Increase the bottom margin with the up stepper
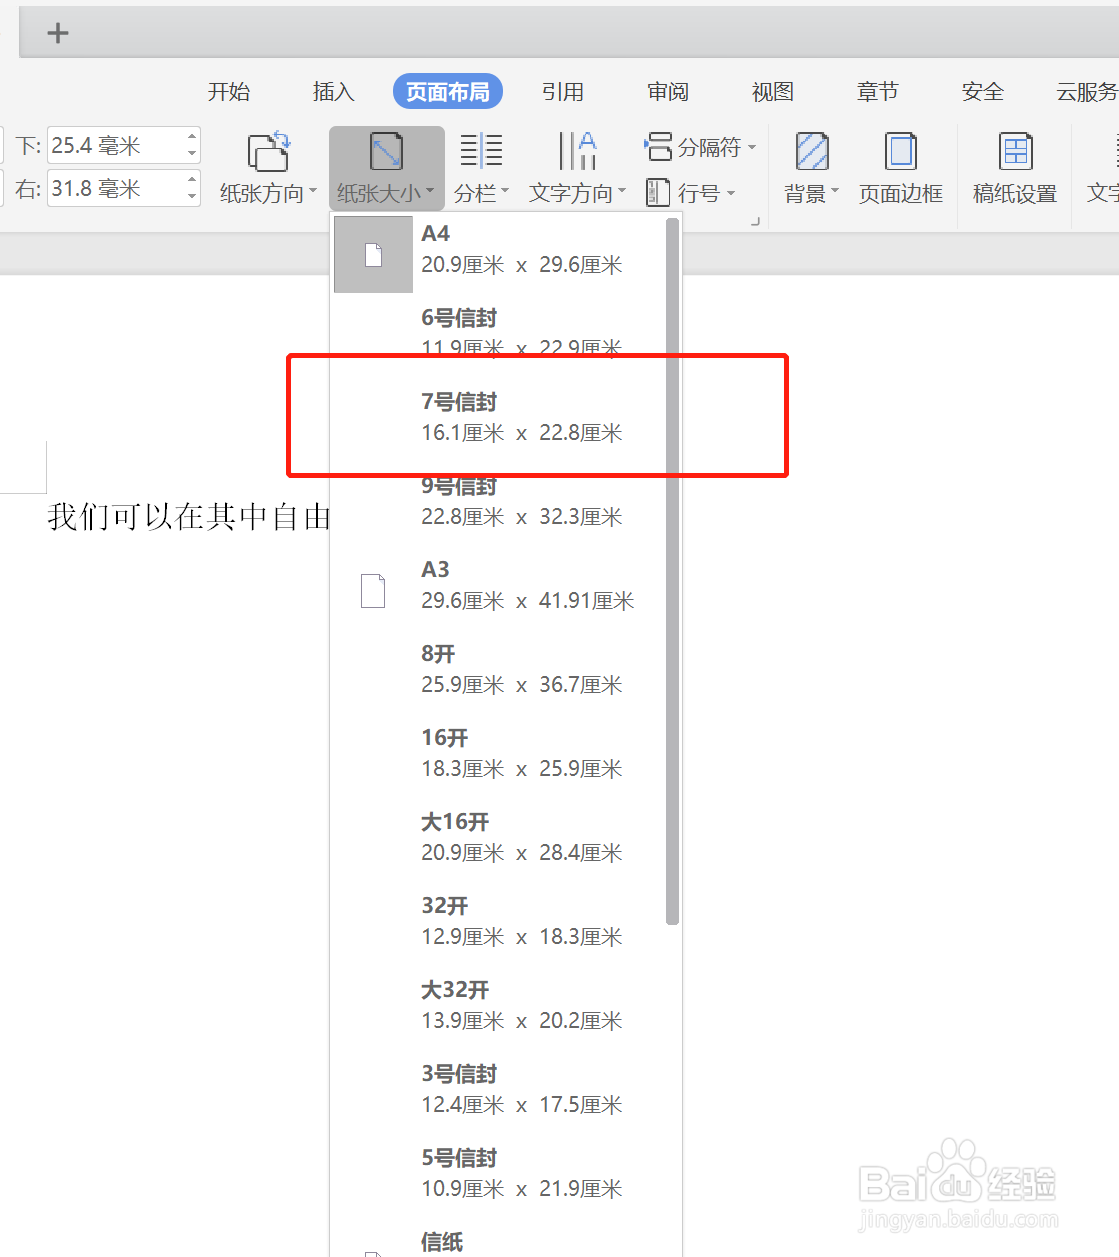This screenshot has width=1119, height=1257. coord(192,138)
